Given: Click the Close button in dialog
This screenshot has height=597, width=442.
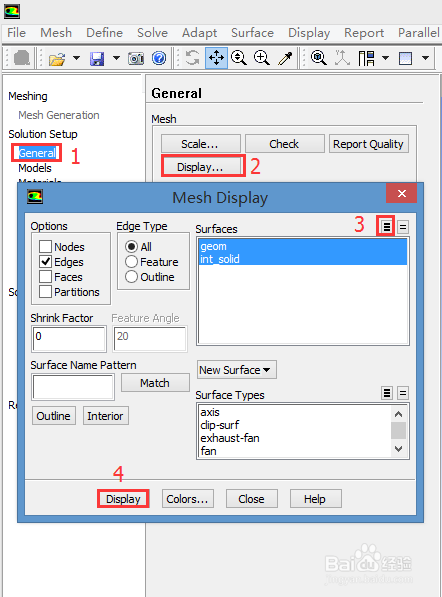Looking at the screenshot, I should (x=251, y=498).
